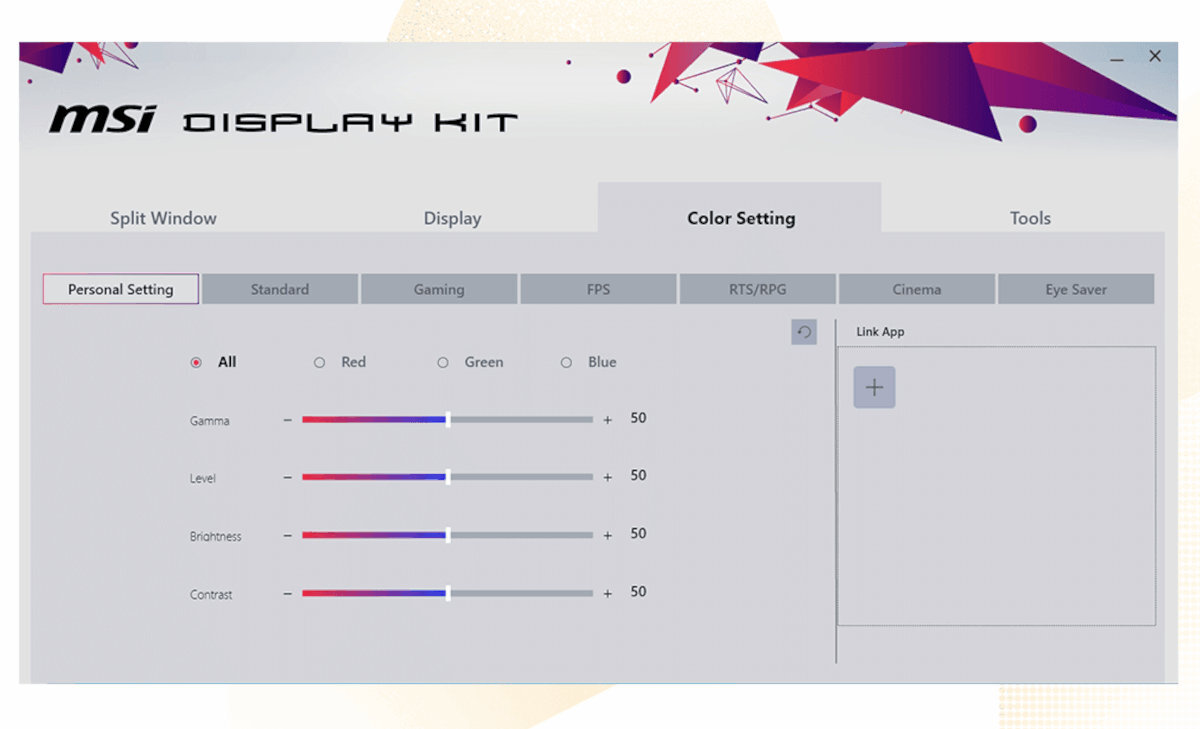Select the Blue channel radio button

566,363
